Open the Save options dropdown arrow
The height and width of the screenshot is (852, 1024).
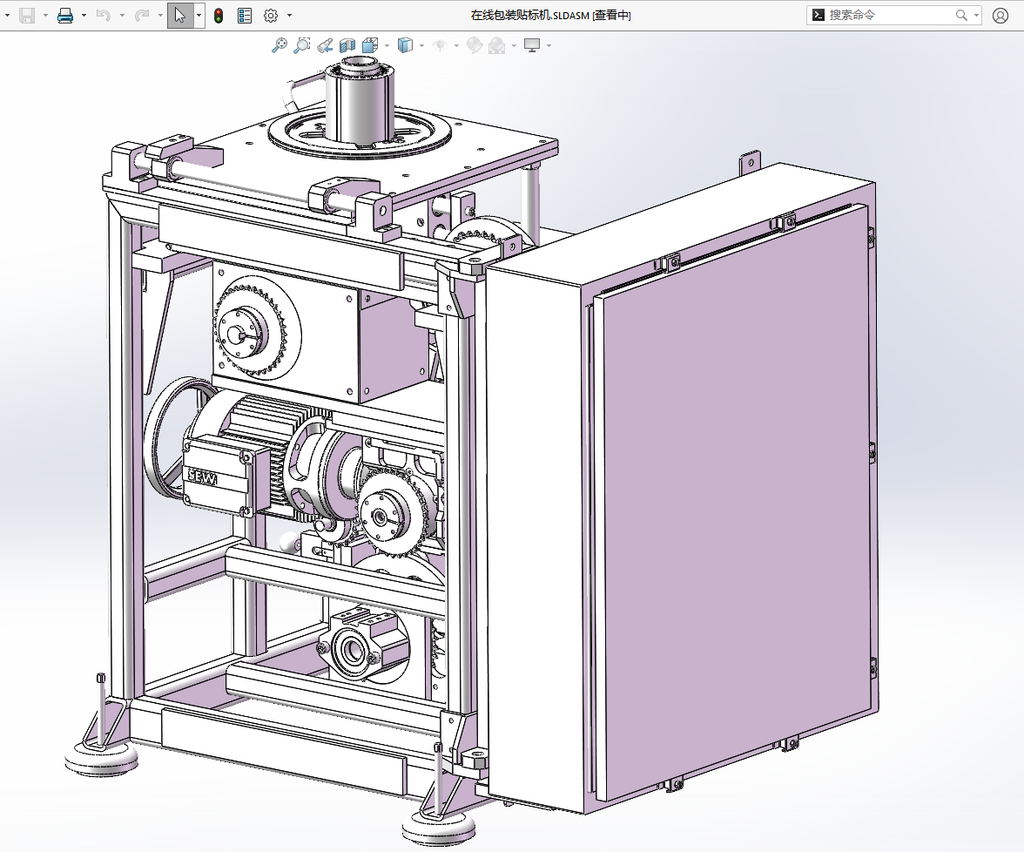click(x=45, y=15)
